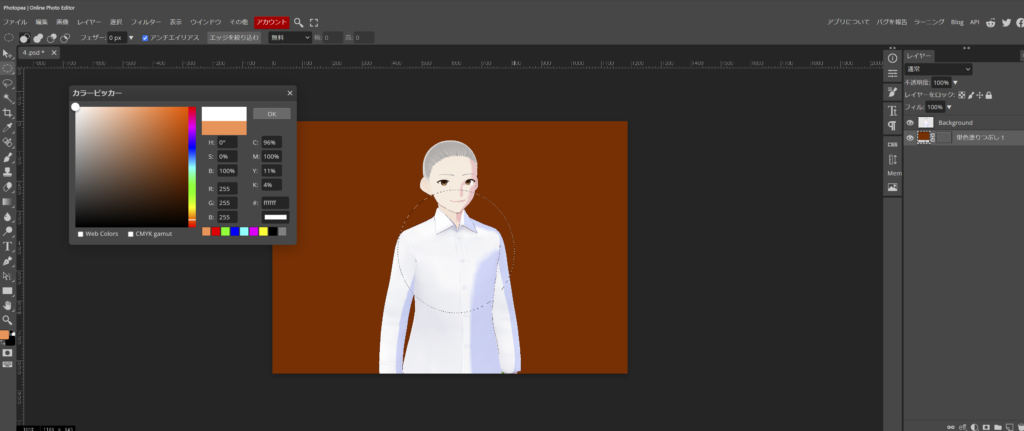Image resolution: width=1024 pixels, height=431 pixels.
Task: Open the フィルター menu
Action: pyautogui.click(x=146, y=21)
